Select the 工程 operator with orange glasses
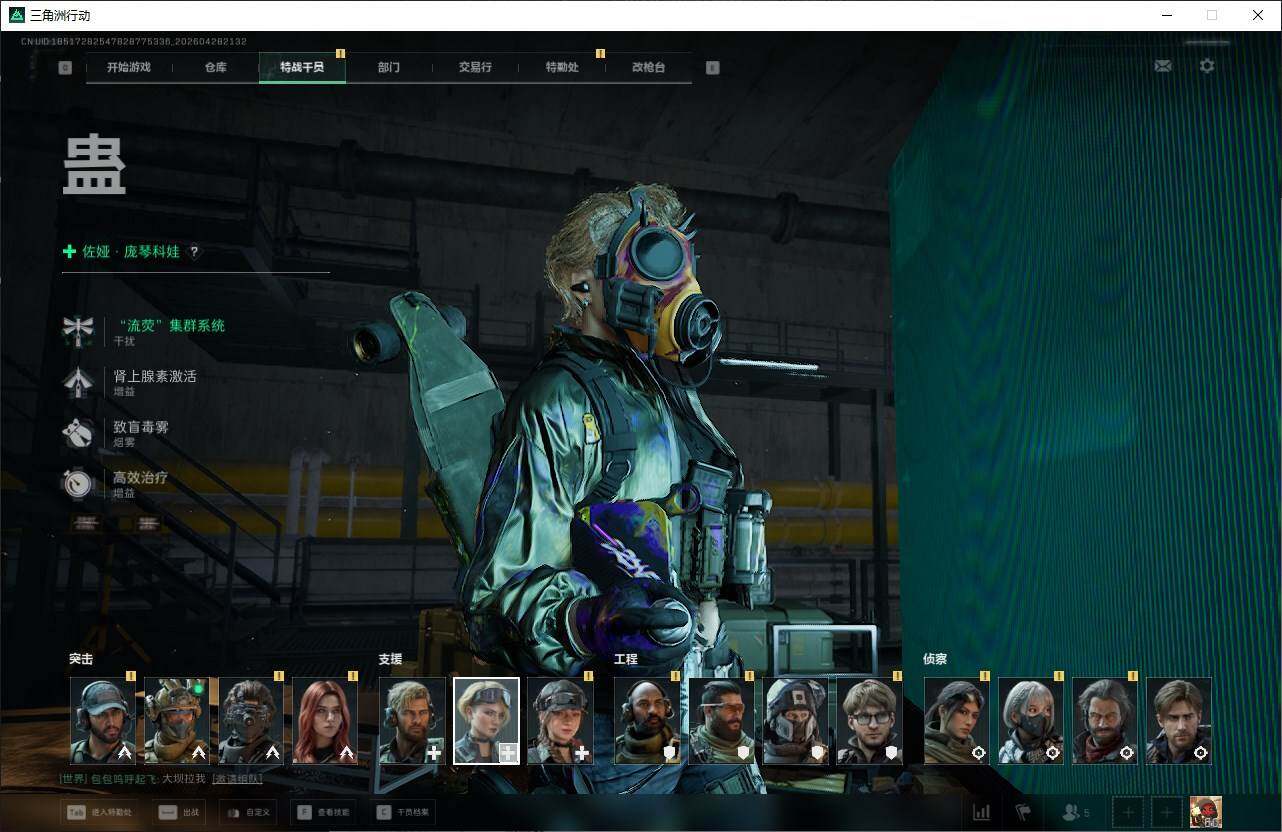Viewport: 1282px width, 832px height. point(721,721)
